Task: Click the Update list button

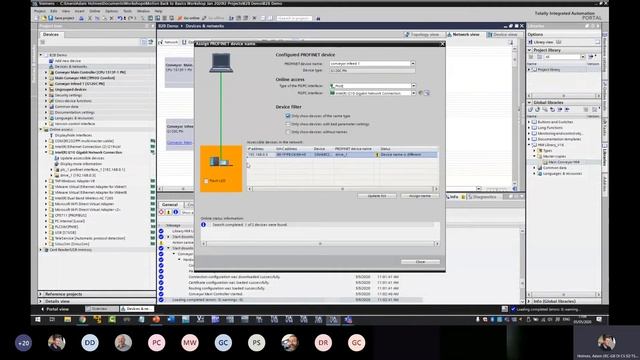Action: (x=377, y=196)
